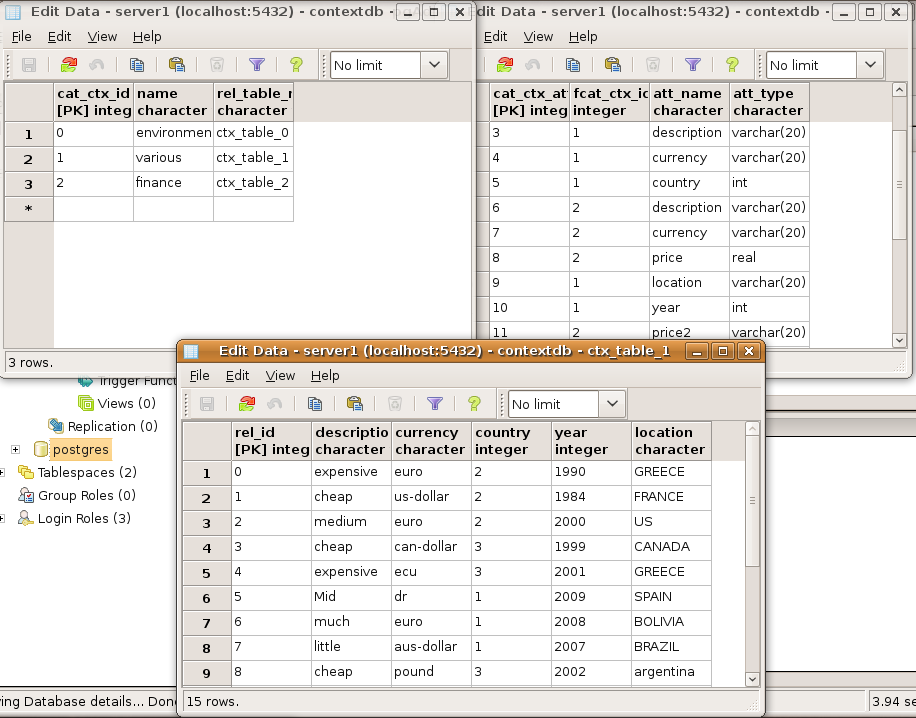Open Help menu in top-right Edit Data window
This screenshot has width=916, height=718.
coord(583,37)
